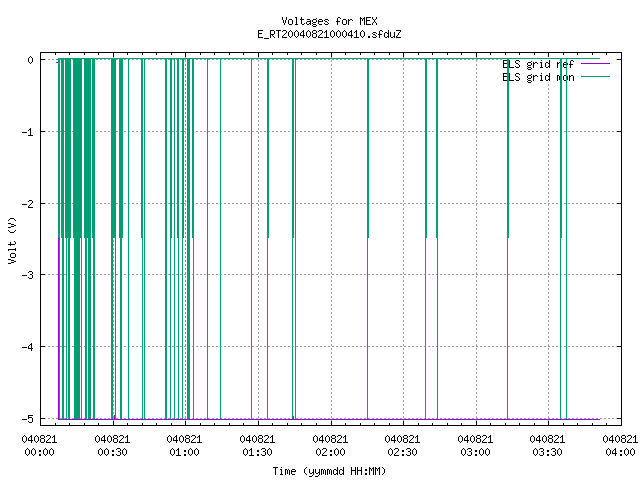Click the y-axis tick label '-1'

pos(28,132)
